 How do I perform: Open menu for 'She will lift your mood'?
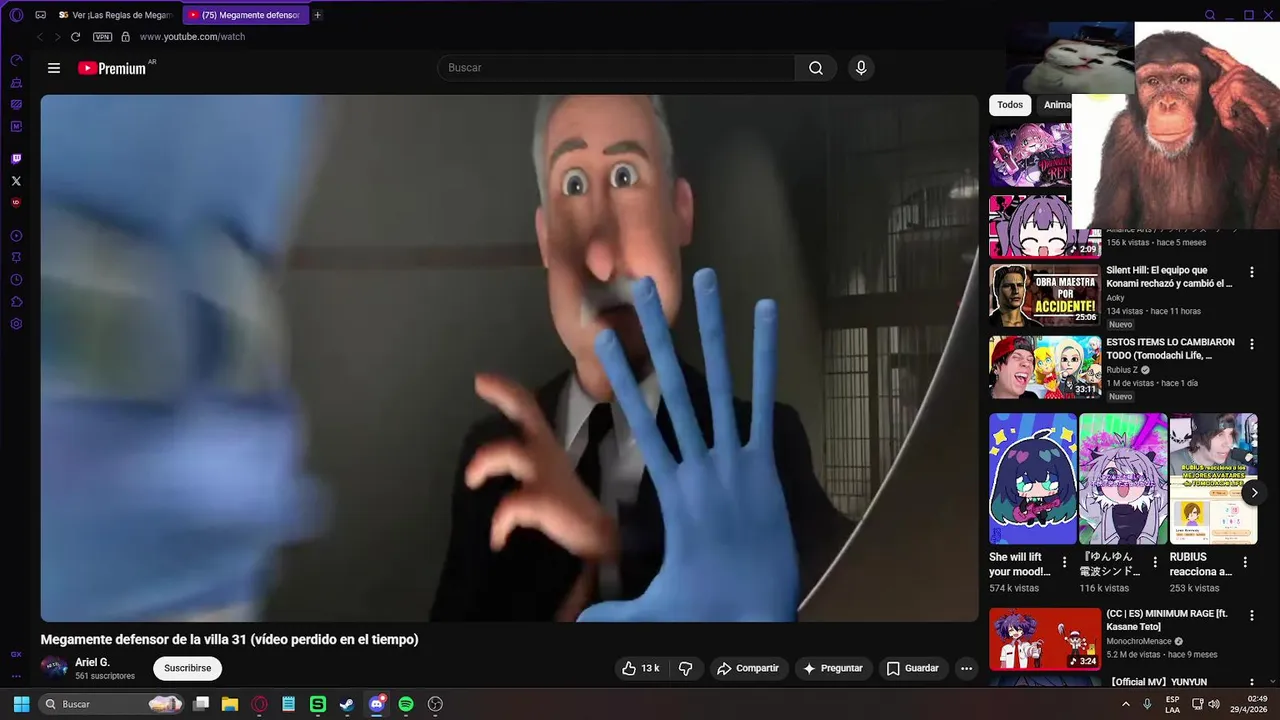(1065, 562)
